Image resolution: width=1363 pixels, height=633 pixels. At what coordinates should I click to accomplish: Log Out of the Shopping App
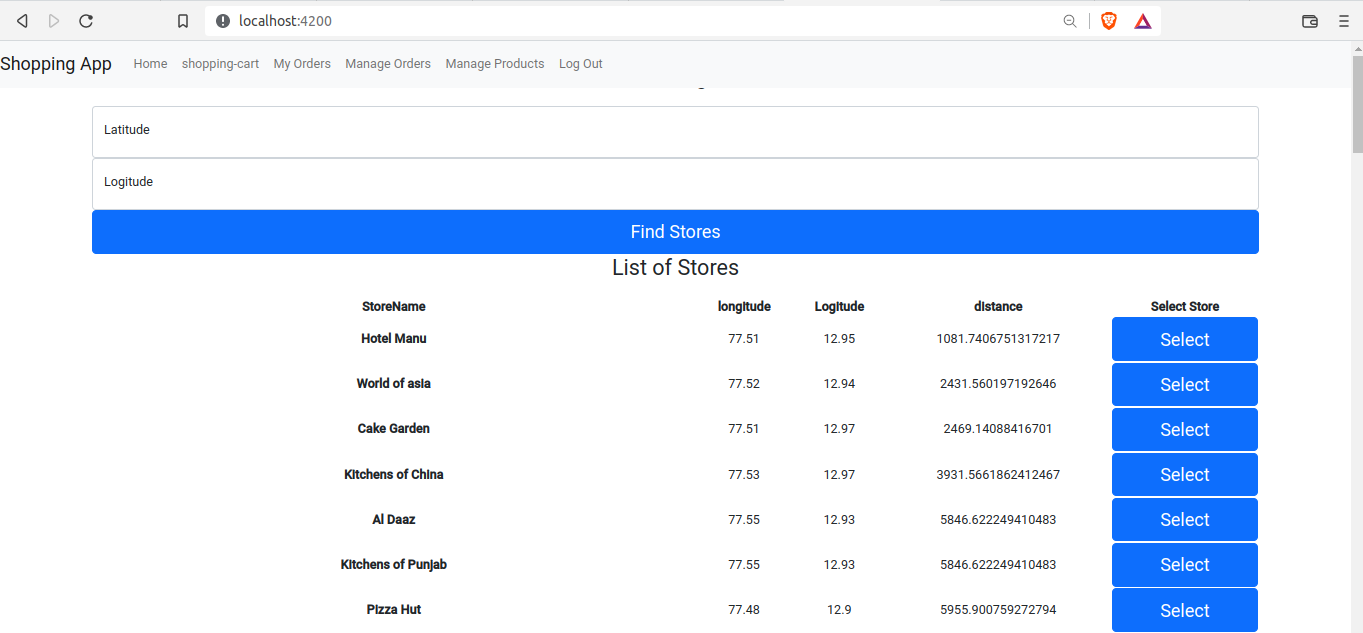tap(580, 63)
